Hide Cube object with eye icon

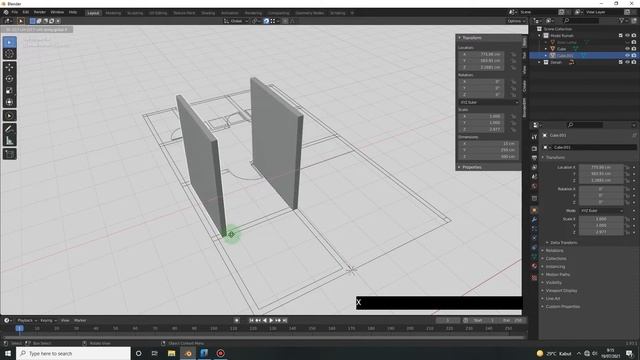click(x=627, y=49)
